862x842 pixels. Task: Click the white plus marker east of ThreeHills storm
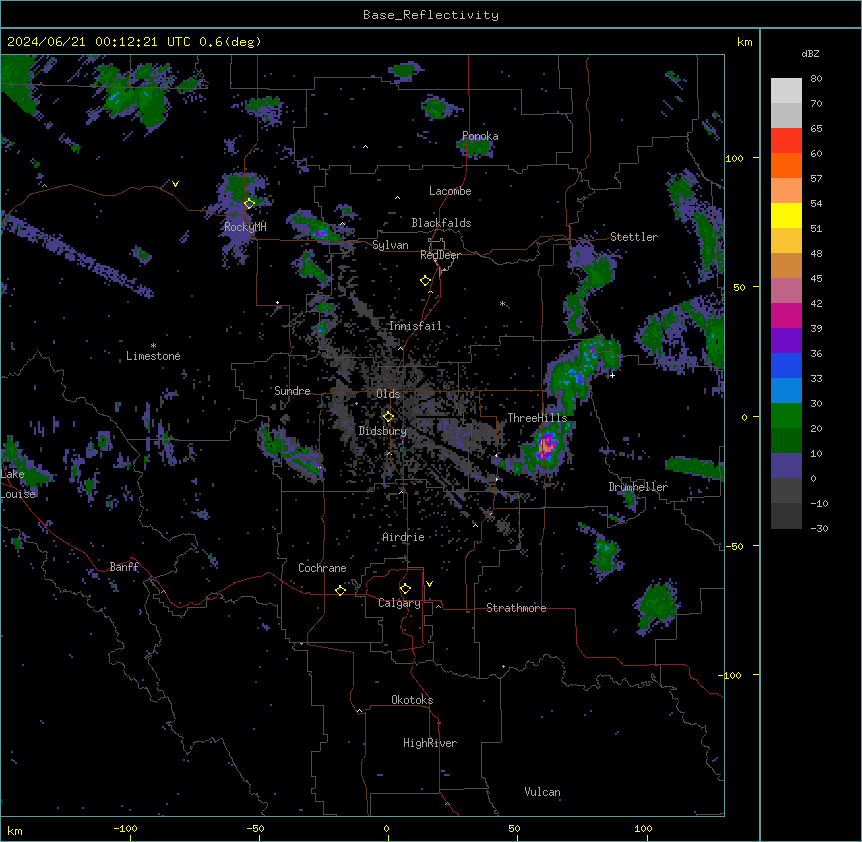[x=612, y=375]
